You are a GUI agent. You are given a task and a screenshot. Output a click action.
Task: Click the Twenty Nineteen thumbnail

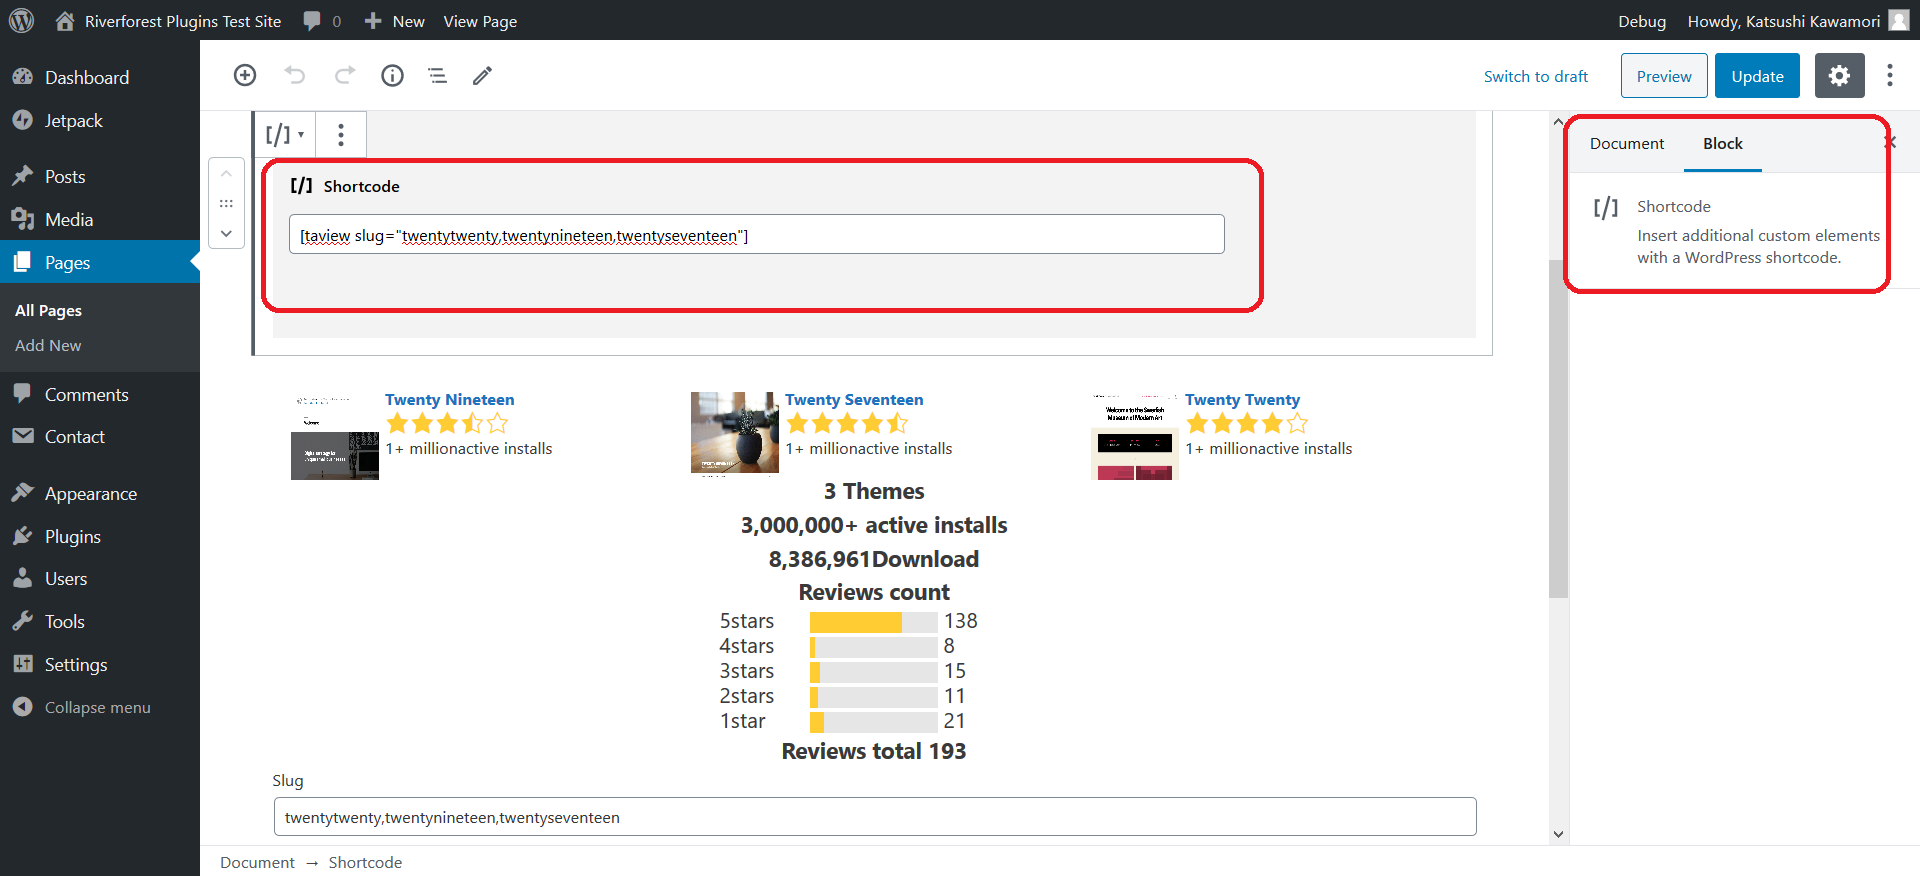coord(335,435)
